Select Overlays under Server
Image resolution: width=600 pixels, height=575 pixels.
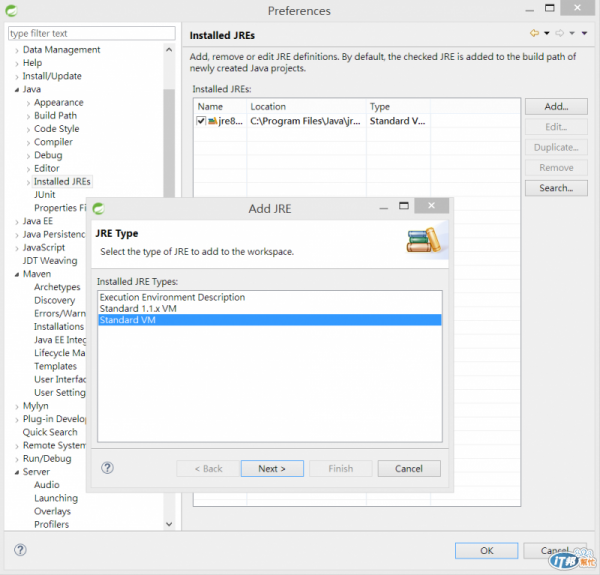[52, 511]
